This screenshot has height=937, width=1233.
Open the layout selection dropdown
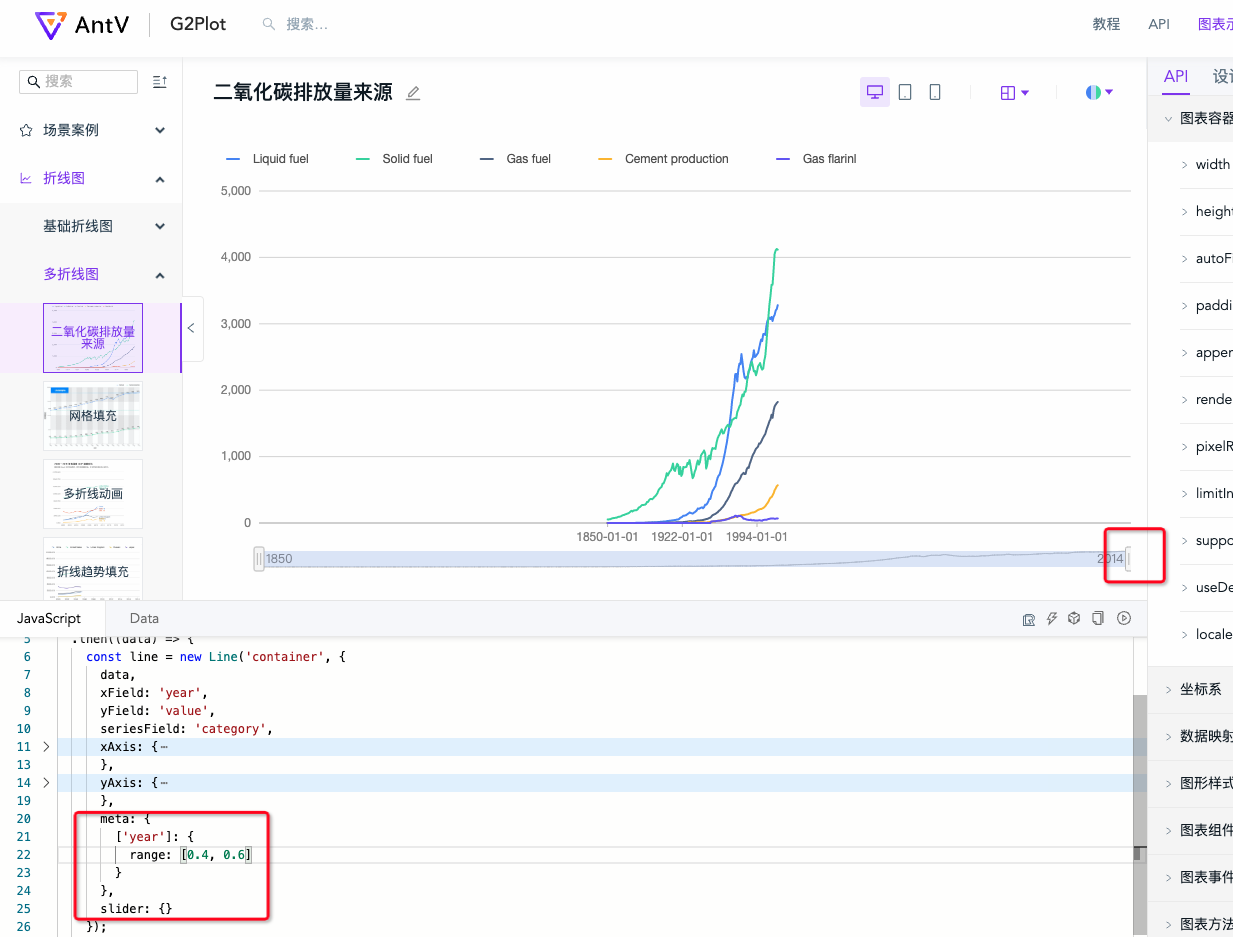pyautogui.click(x=1014, y=91)
